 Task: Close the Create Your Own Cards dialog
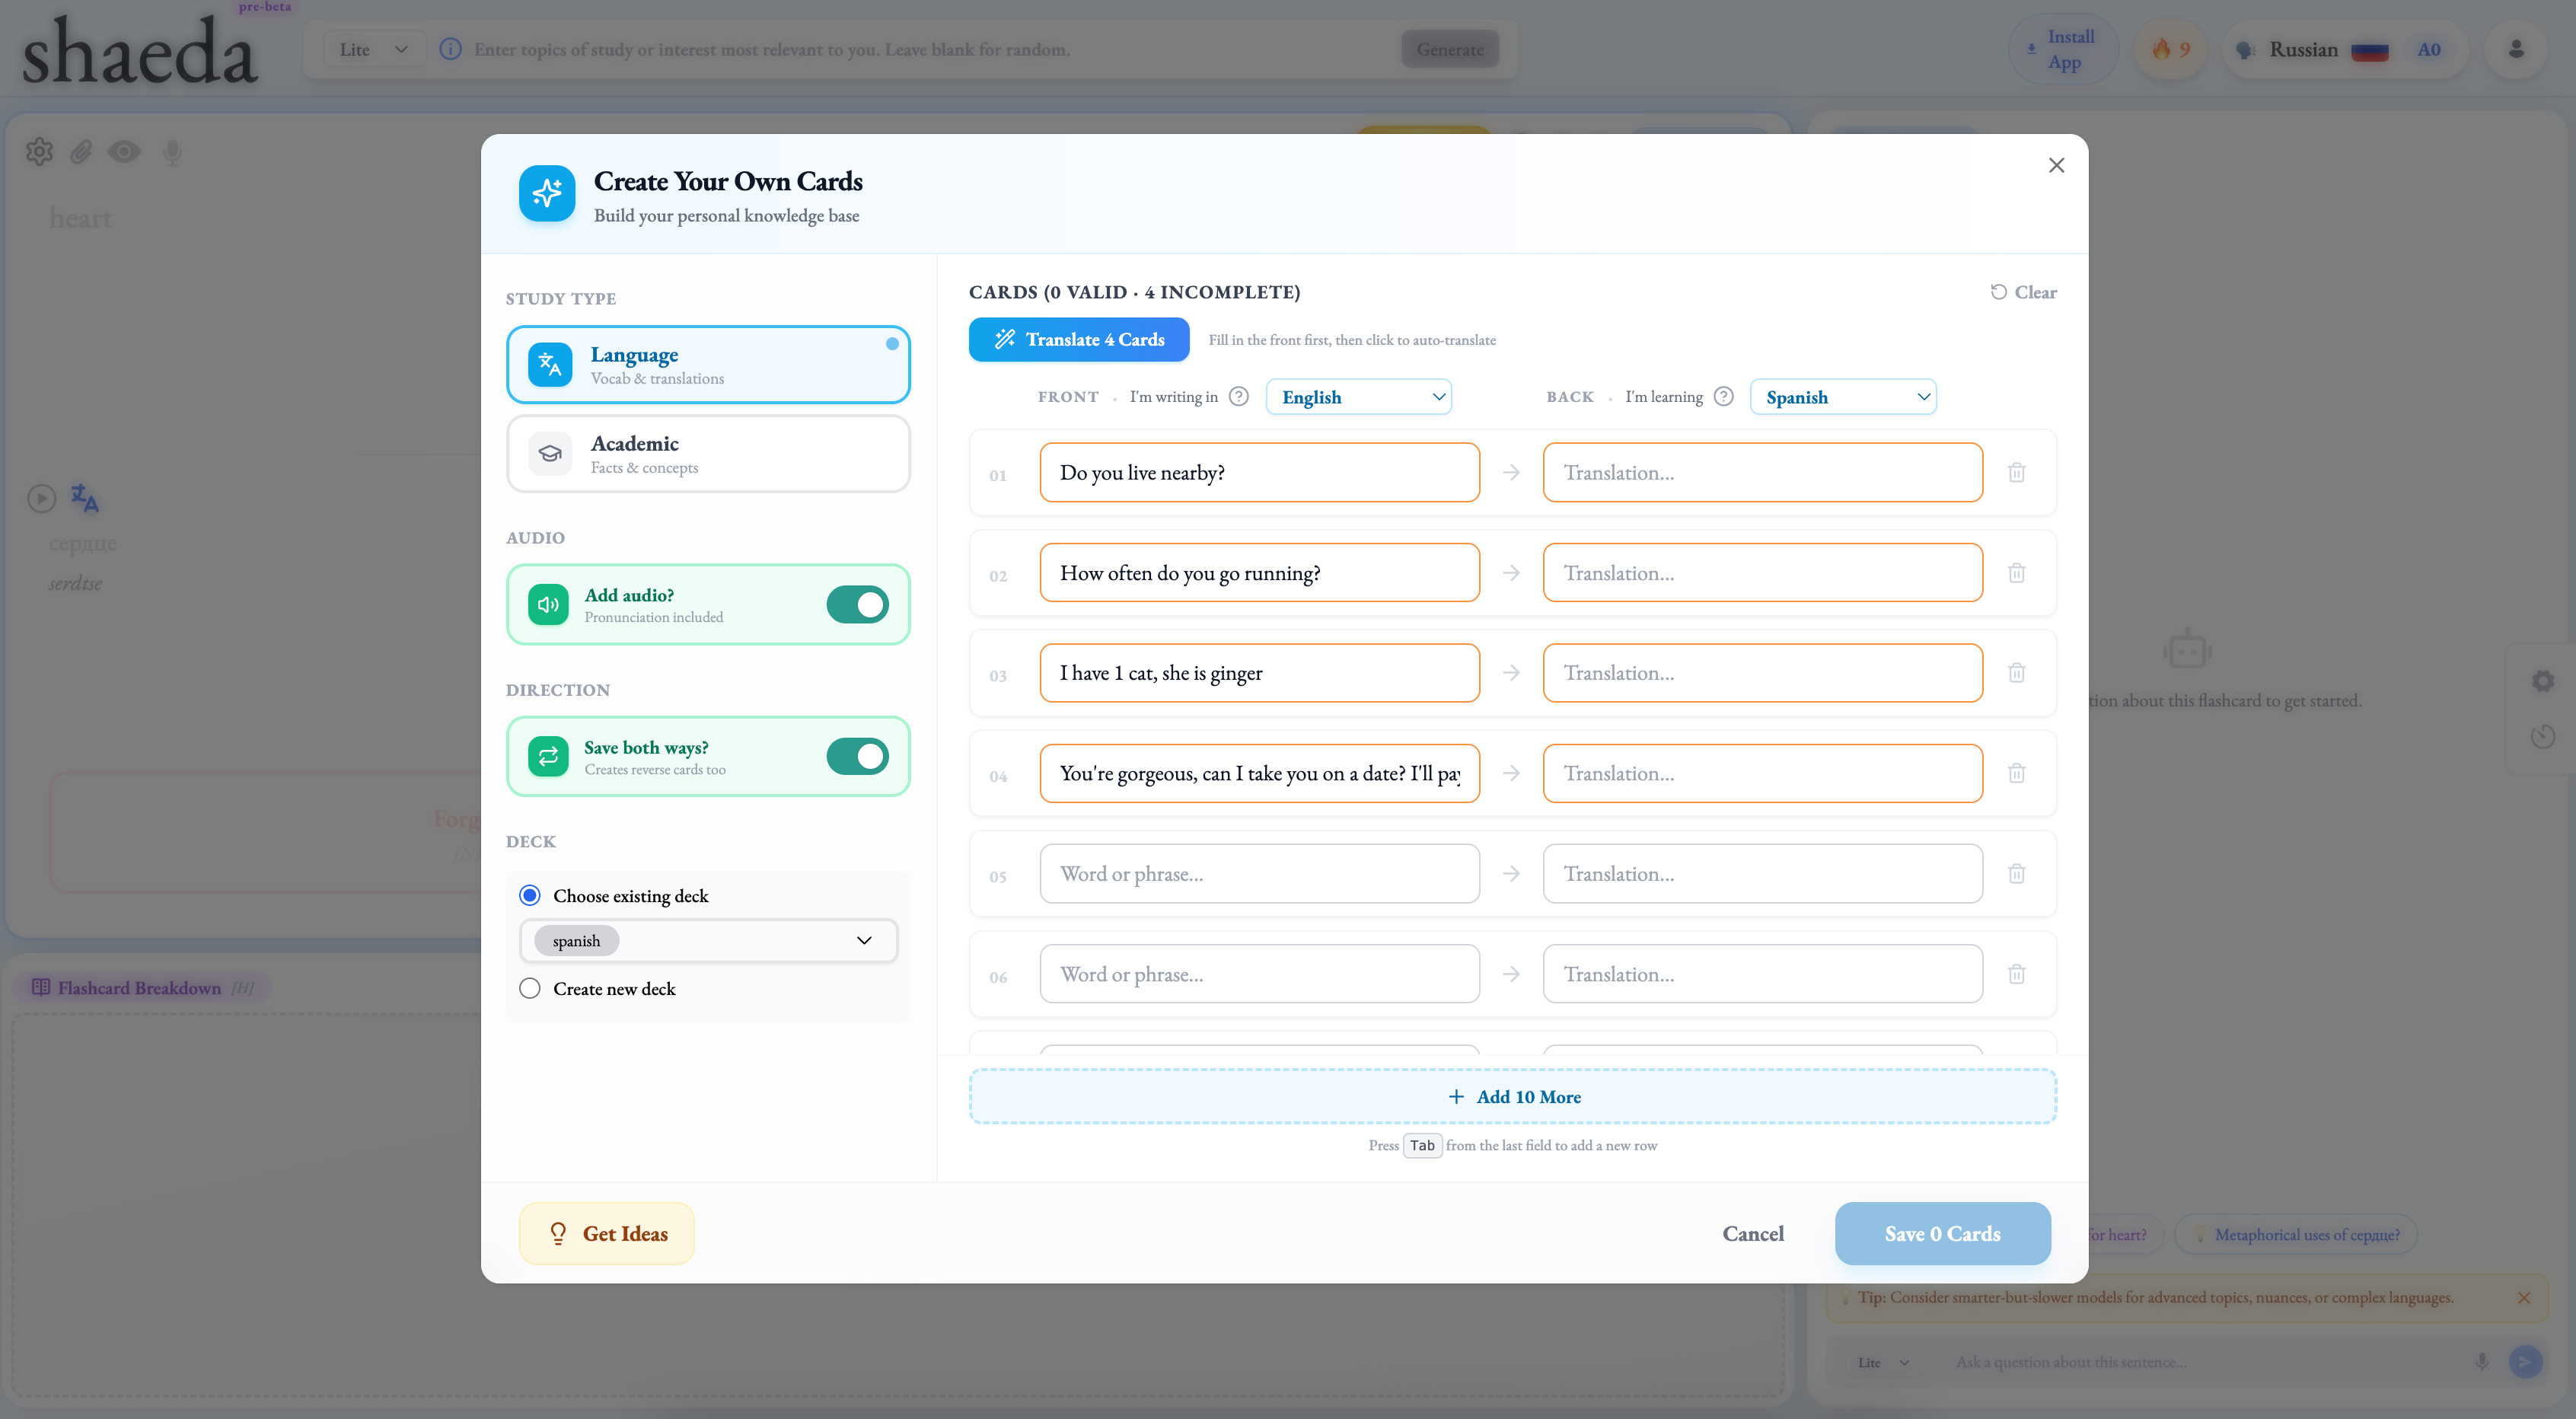tap(2056, 165)
